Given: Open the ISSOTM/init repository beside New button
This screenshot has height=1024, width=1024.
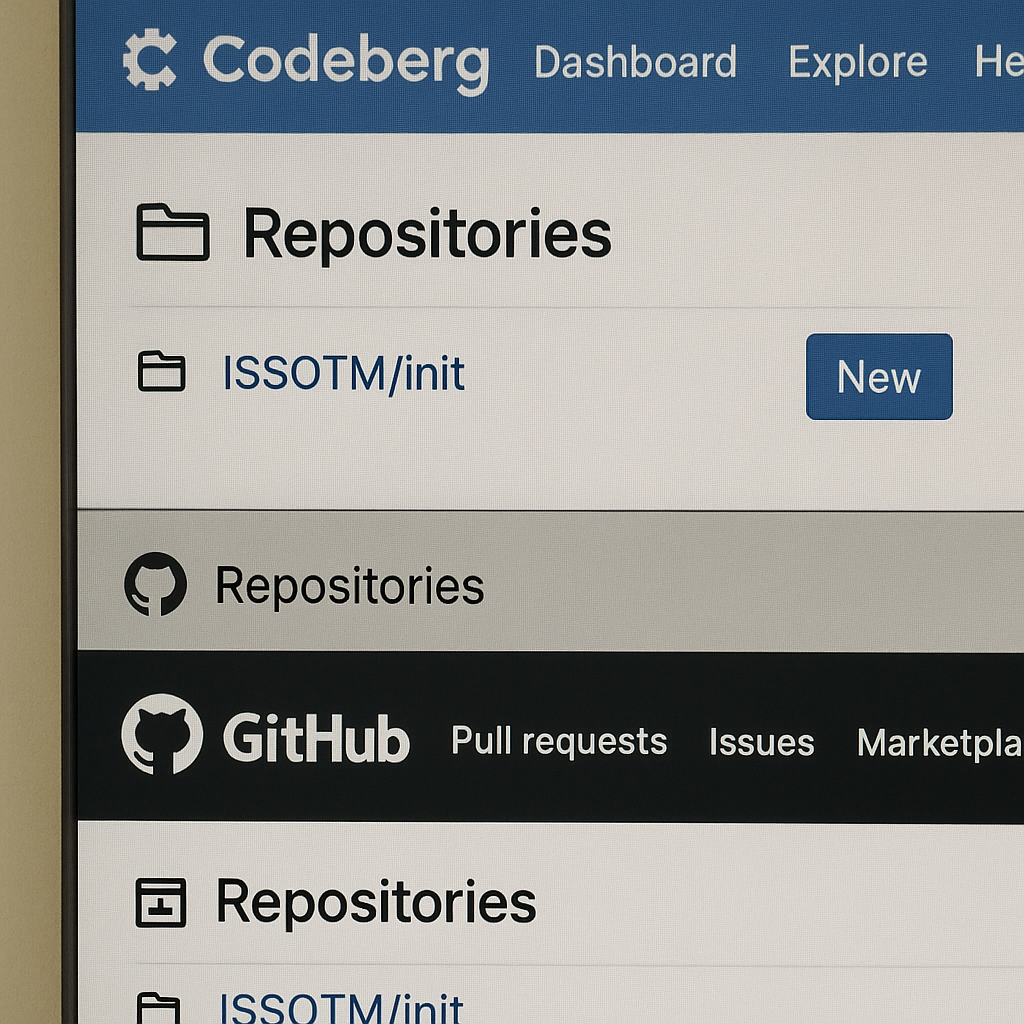Looking at the screenshot, I should pos(343,374).
